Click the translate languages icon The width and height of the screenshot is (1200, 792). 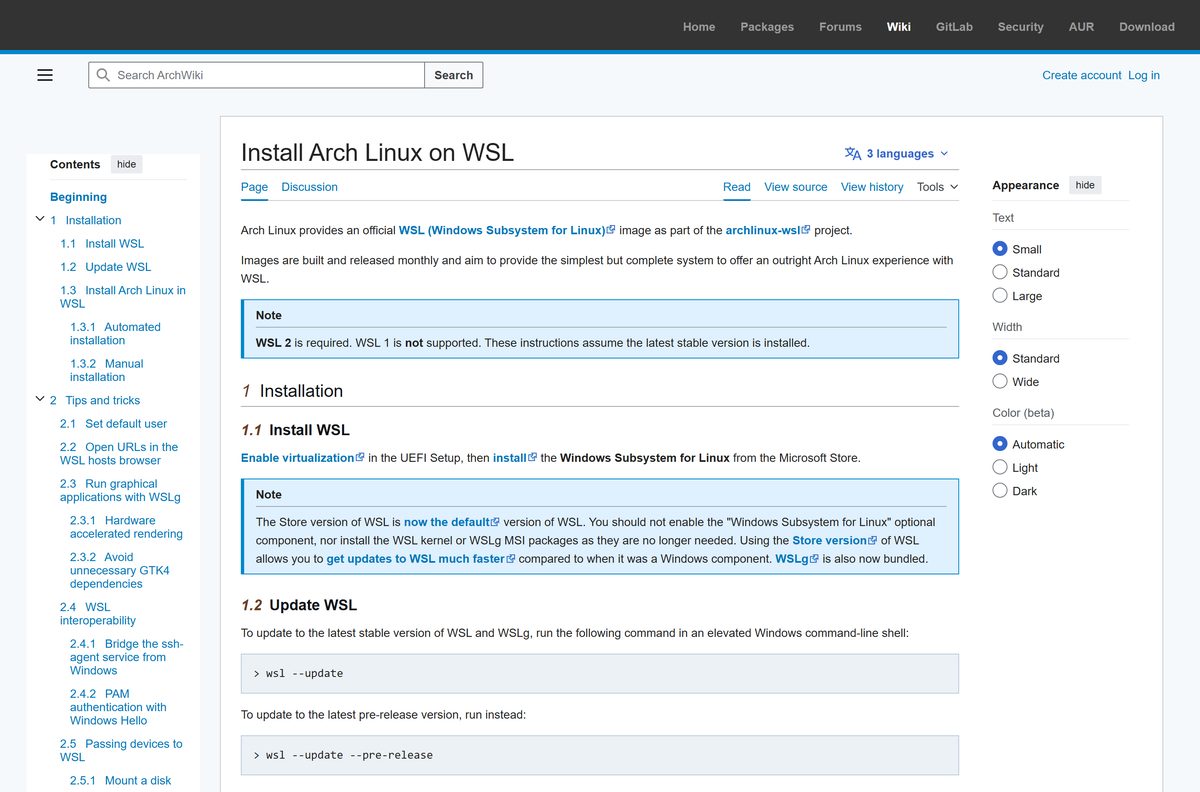point(853,154)
